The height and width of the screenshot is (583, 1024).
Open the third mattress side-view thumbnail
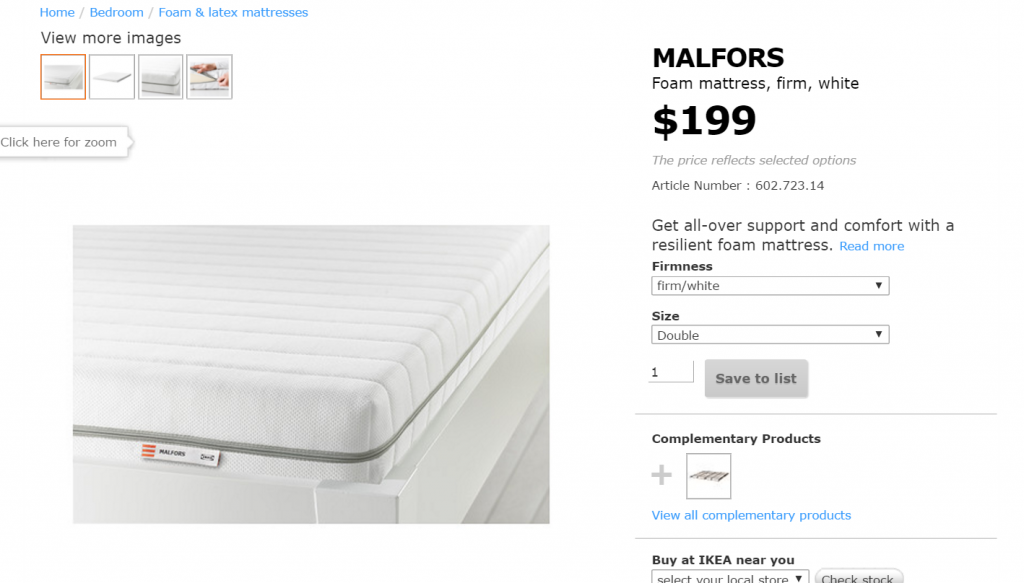coord(161,77)
